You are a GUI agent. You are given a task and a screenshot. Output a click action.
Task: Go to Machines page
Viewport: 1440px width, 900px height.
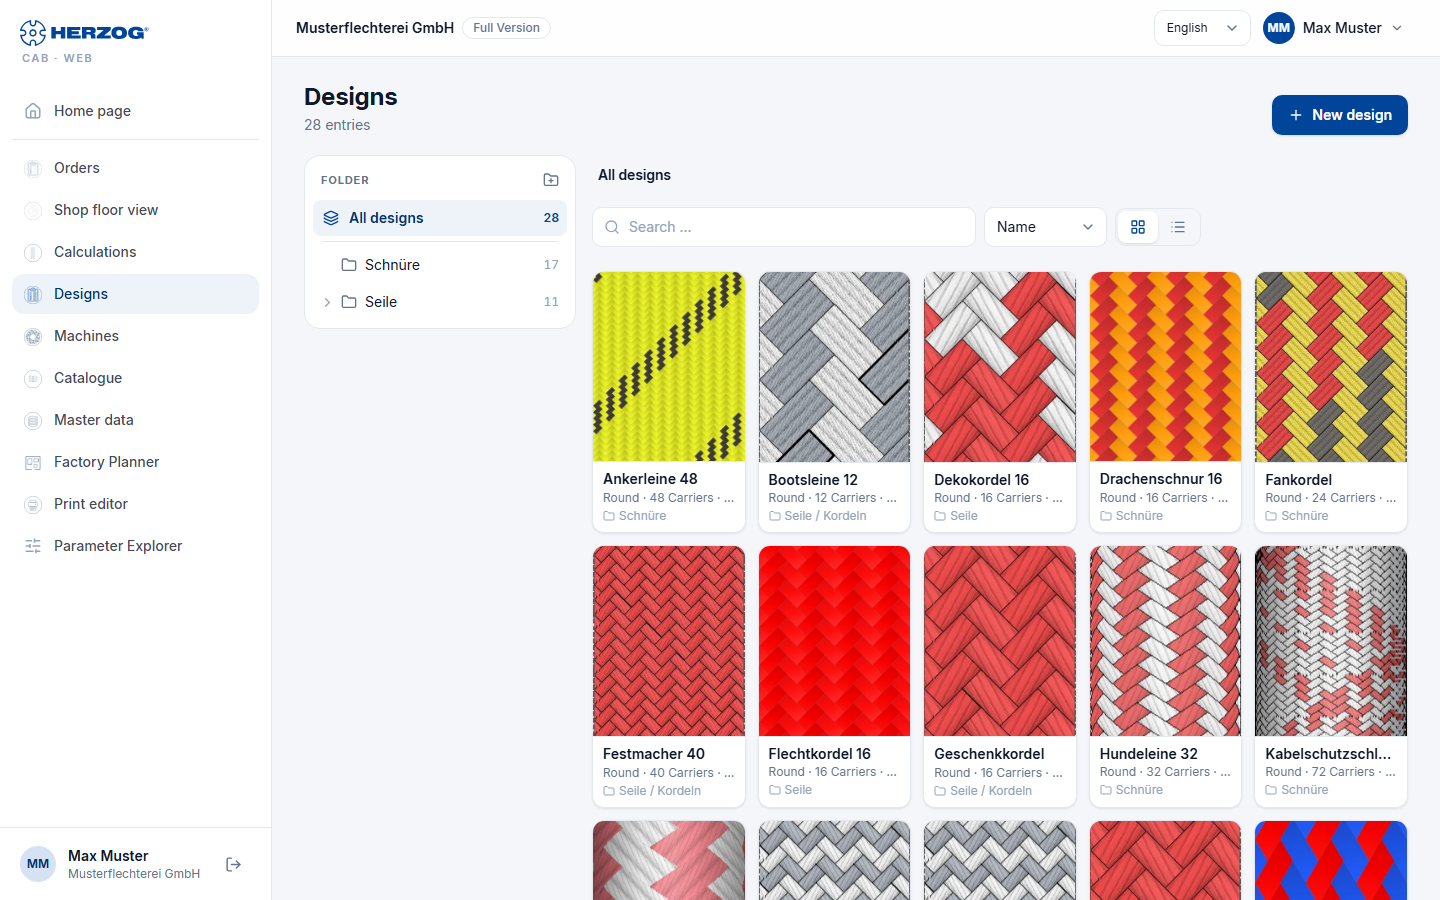(x=135, y=336)
